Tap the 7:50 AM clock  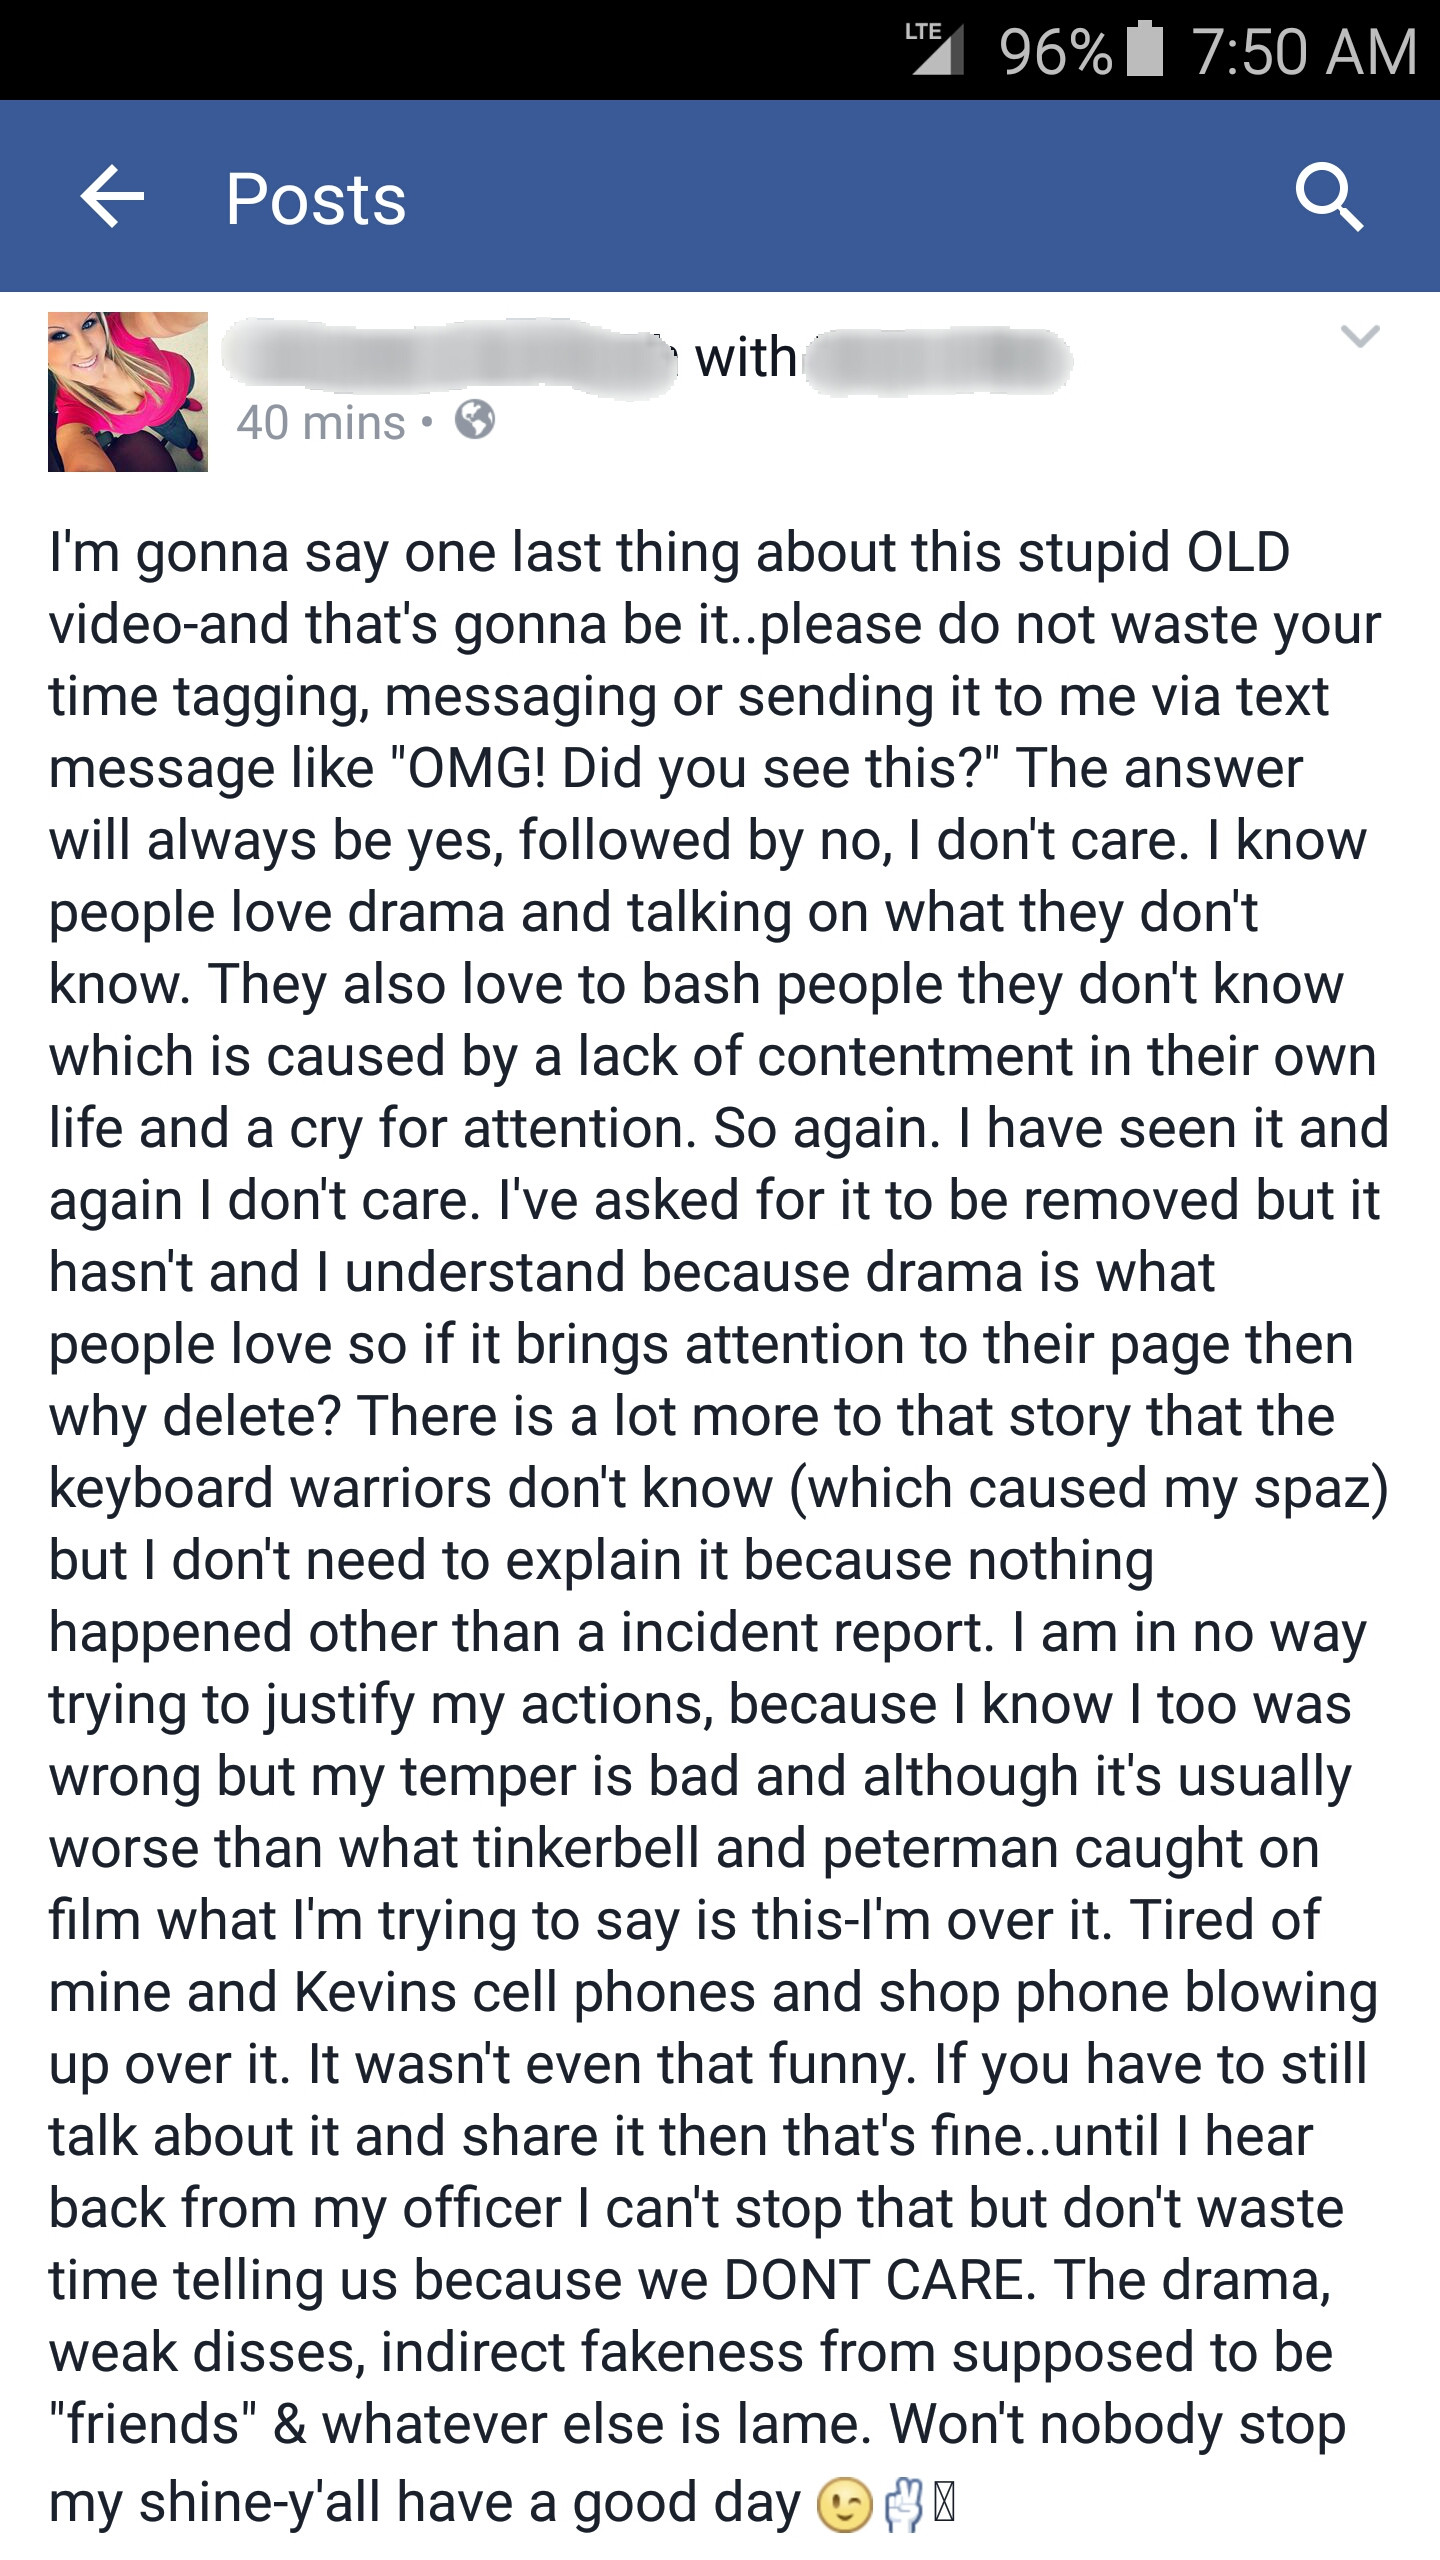coord(1304,52)
